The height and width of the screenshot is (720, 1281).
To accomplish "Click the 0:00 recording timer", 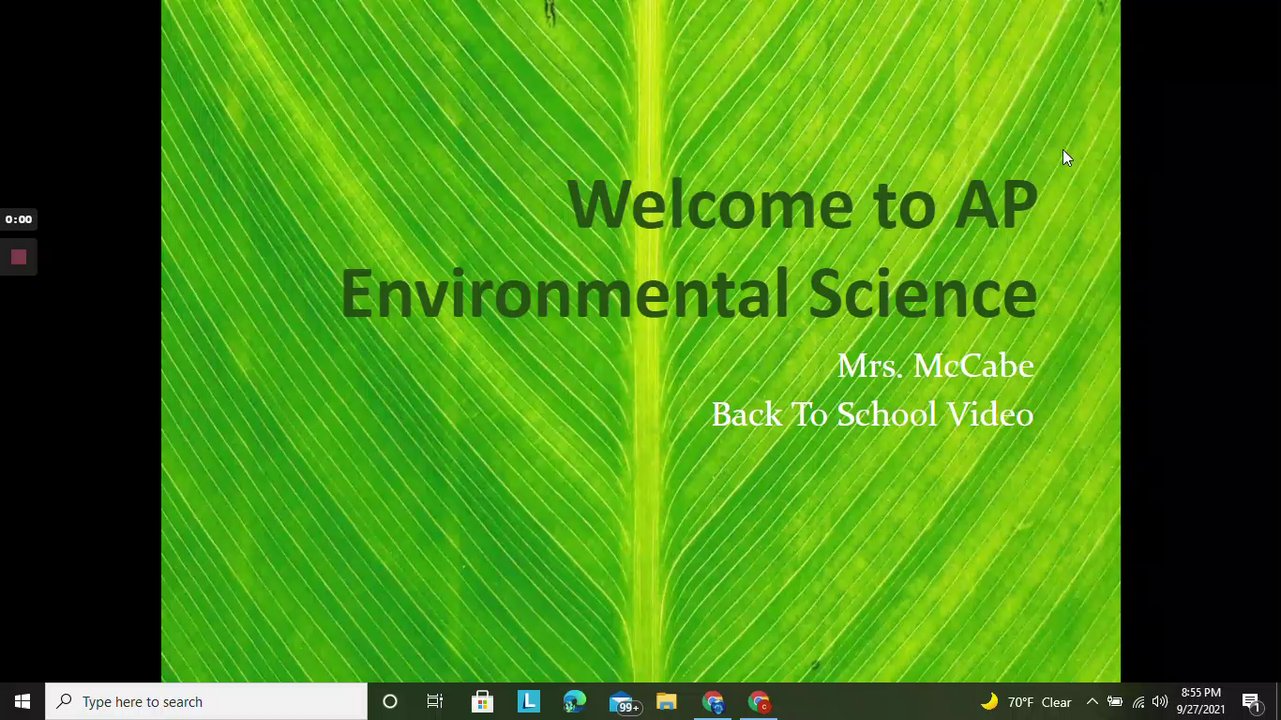I will [18, 219].
